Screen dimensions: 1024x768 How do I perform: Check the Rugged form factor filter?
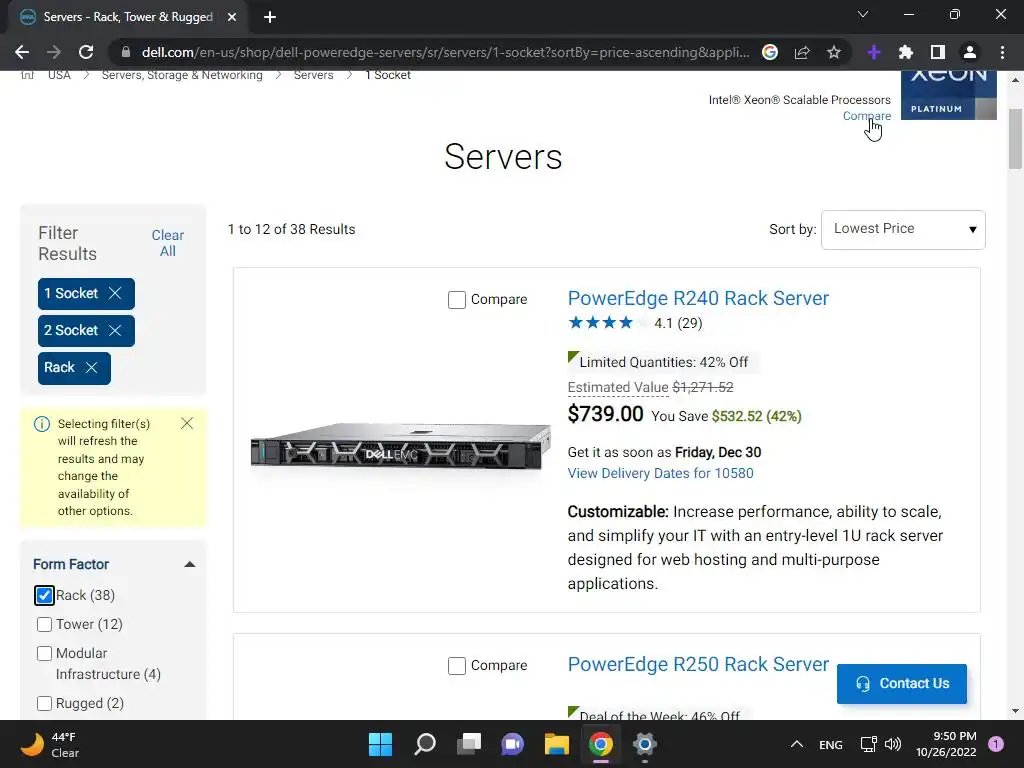44,703
